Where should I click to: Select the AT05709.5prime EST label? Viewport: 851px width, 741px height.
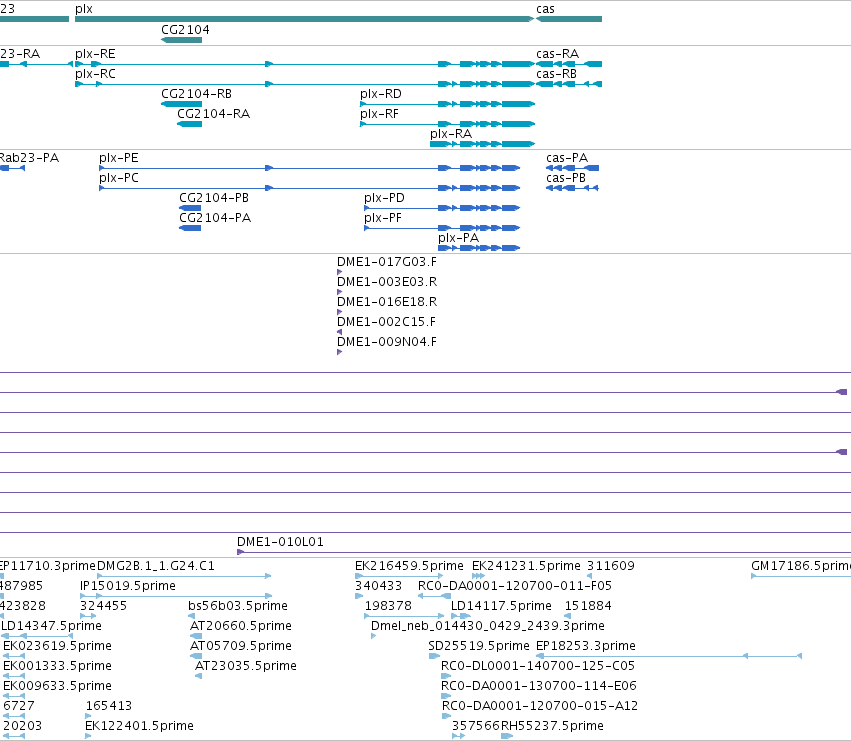[x=240, y=647]
